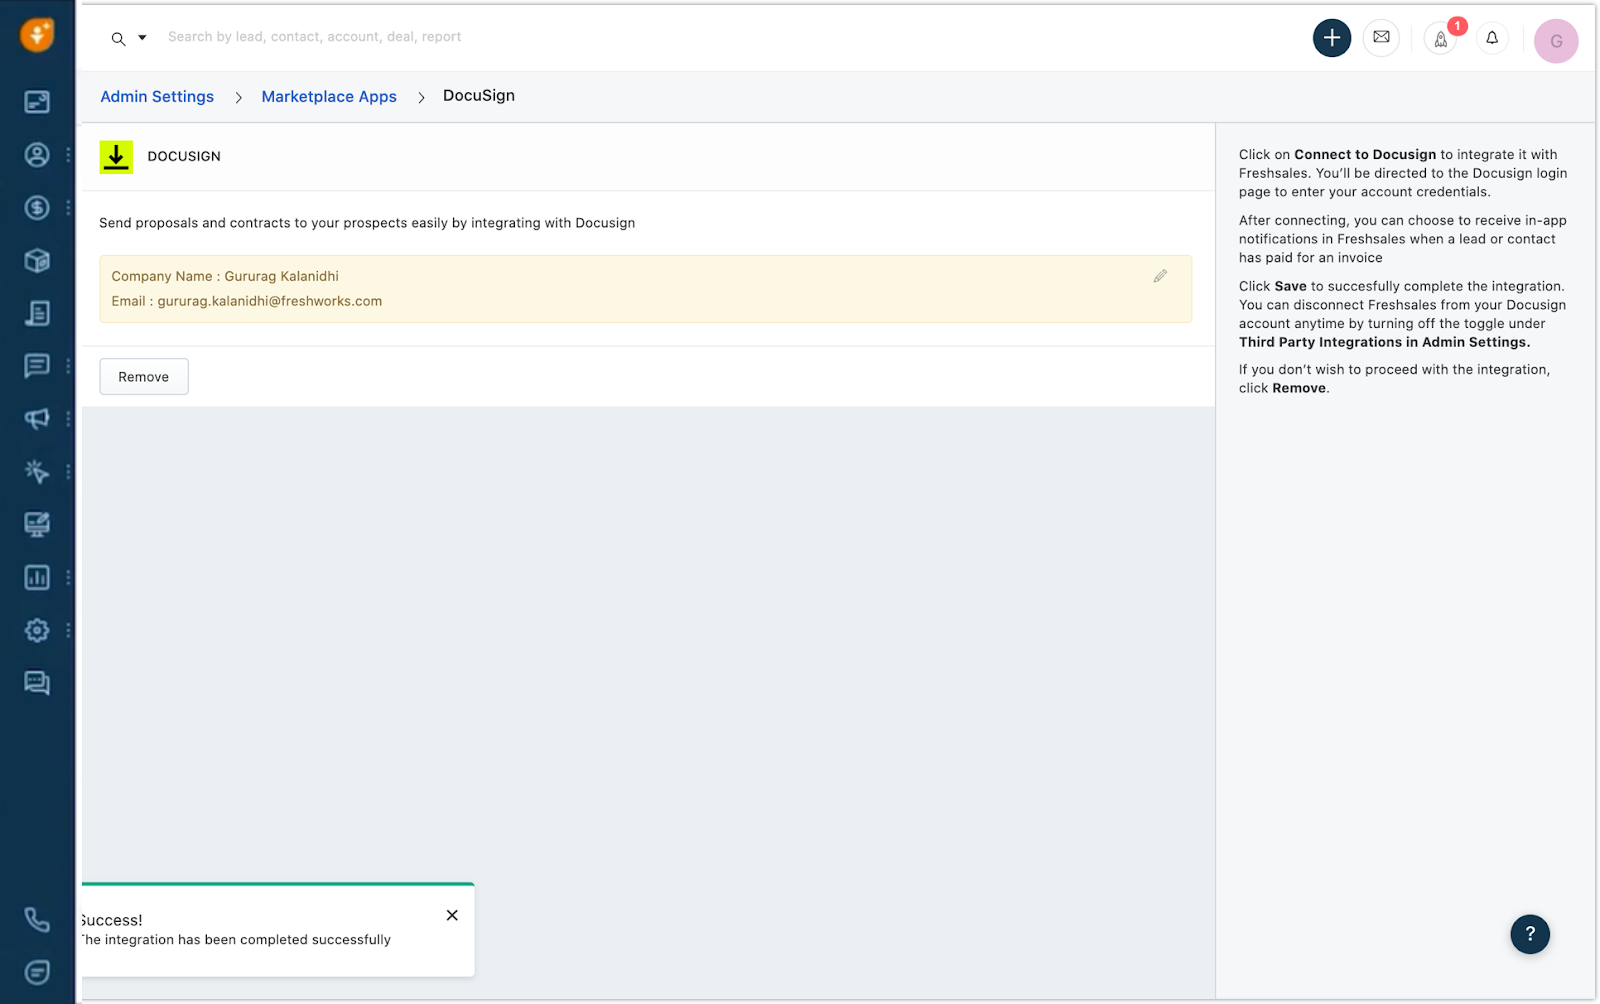Open the notifications bell
Screen dimensions: 1600x1004
tap(1491, 37)
